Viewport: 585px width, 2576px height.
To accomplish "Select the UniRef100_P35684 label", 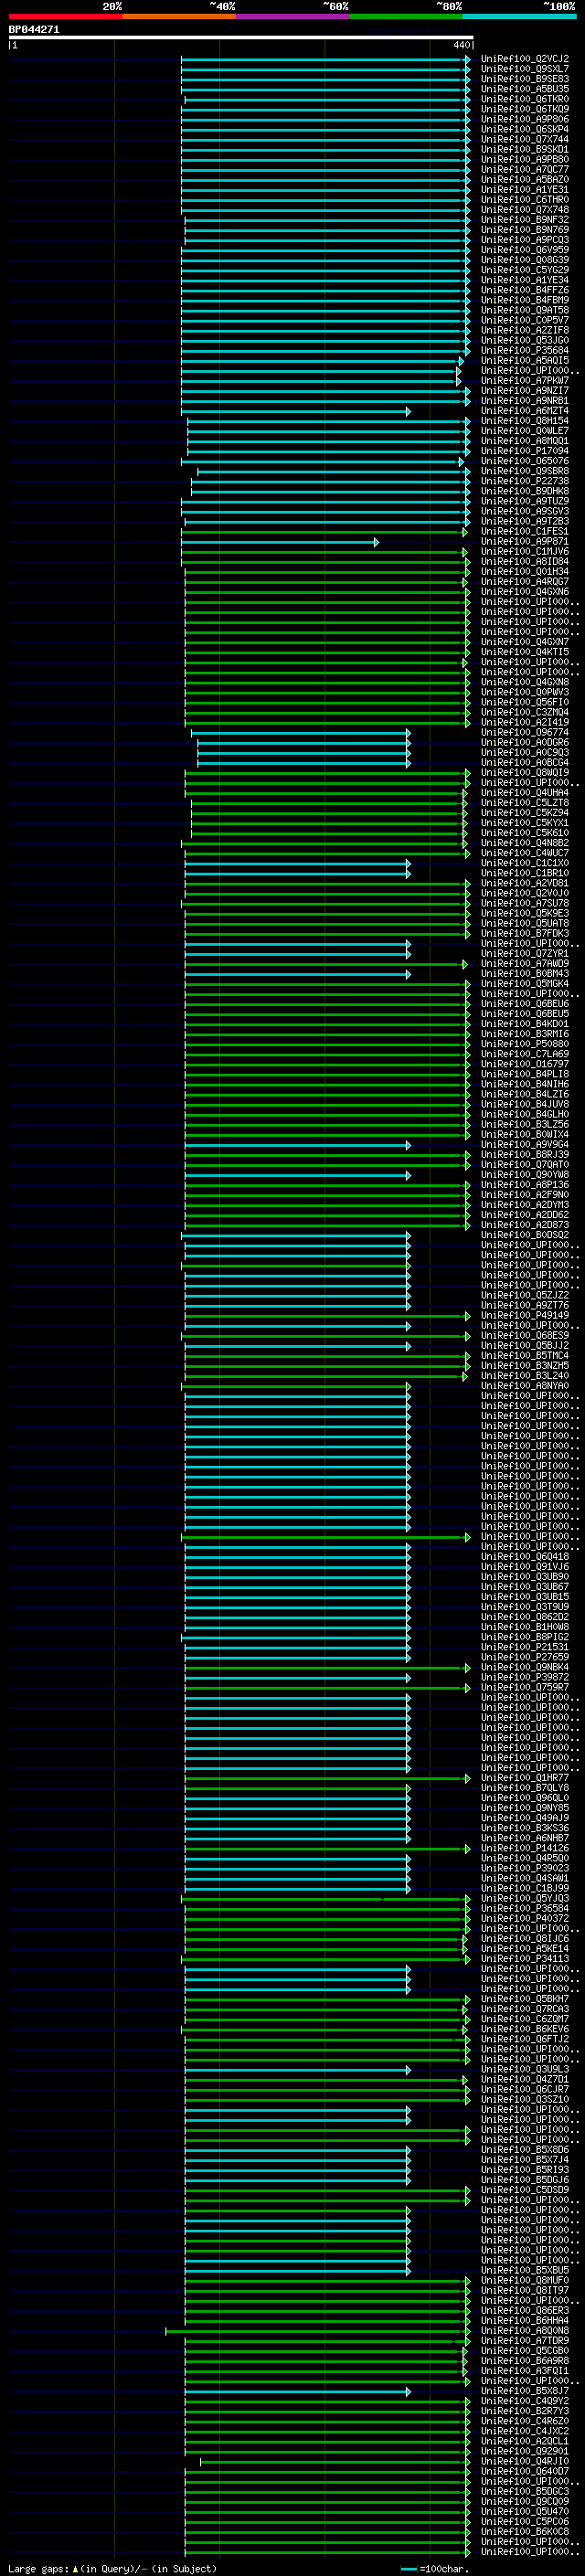I will coord(525,350).
